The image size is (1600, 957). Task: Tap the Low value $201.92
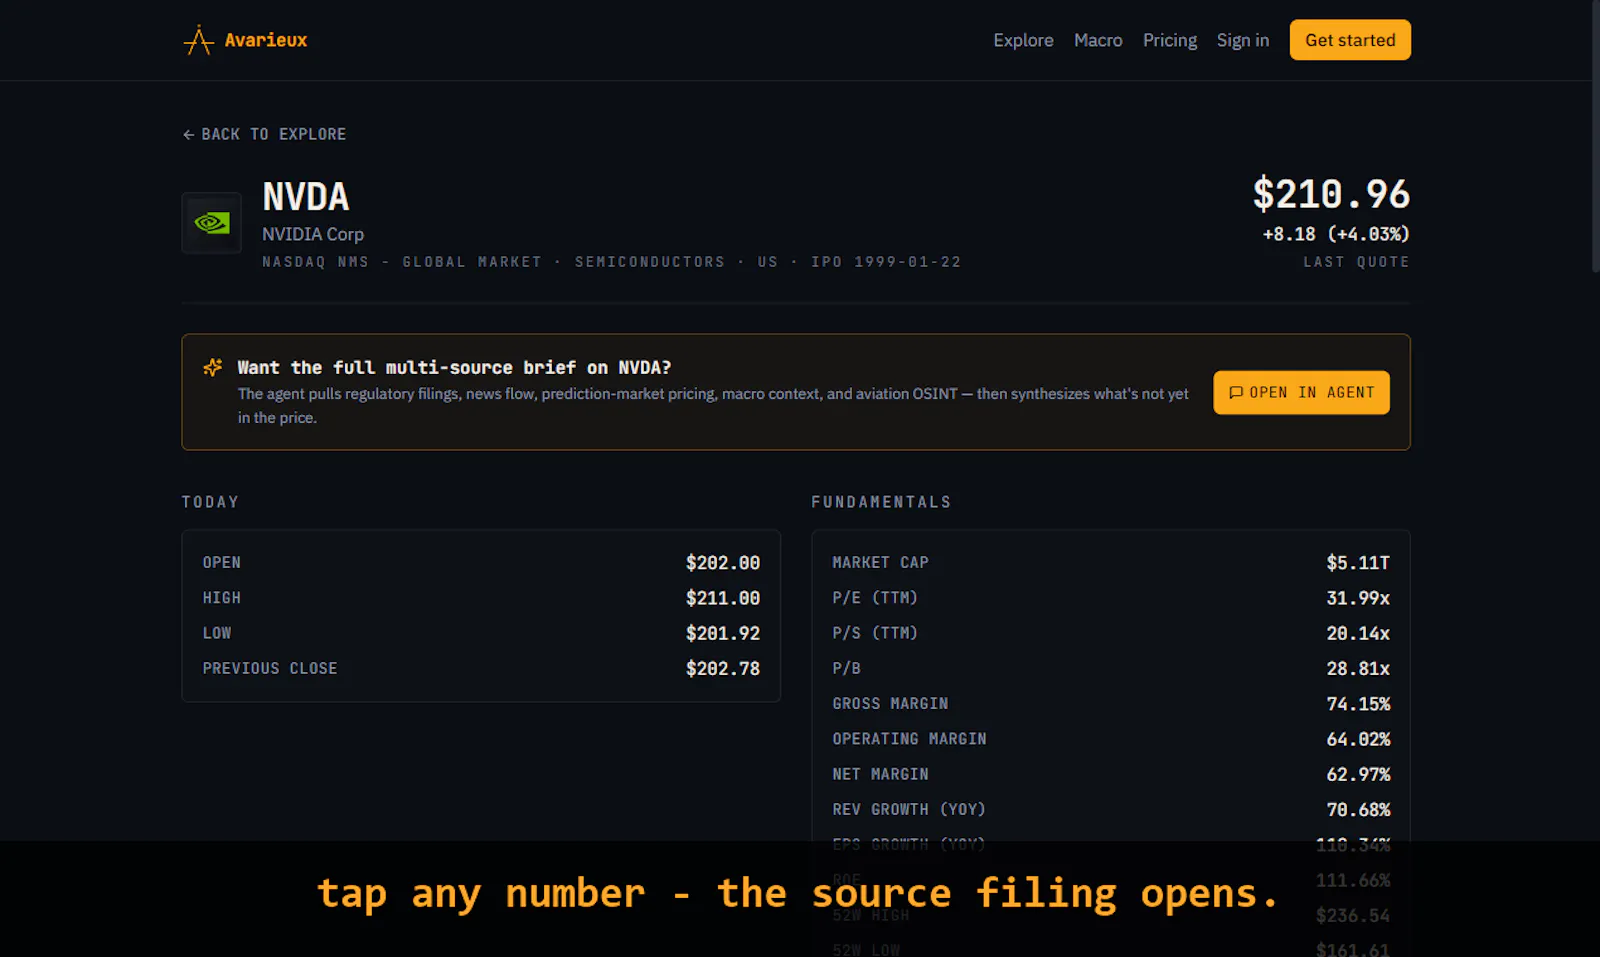[723, 633]
